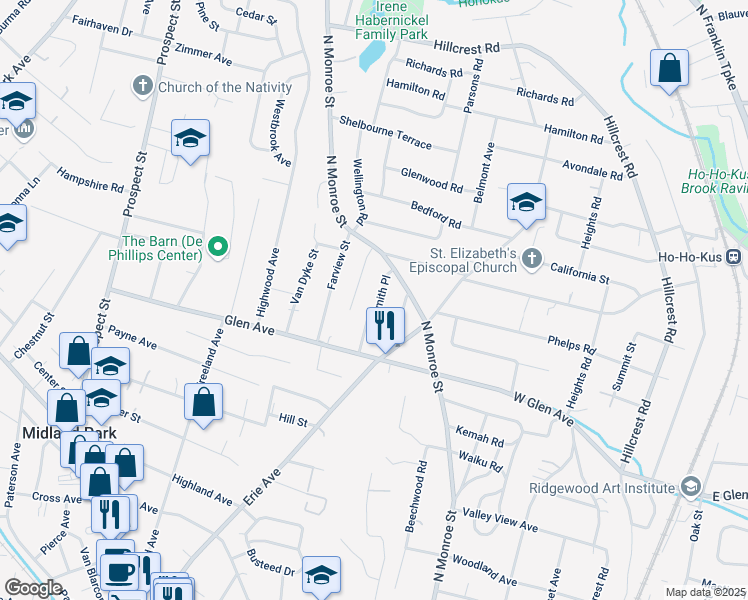The height and width of the screenshot is (600, 748).
Task: Click the Ridgewood Art Institute label
Action: click(602, 488)
